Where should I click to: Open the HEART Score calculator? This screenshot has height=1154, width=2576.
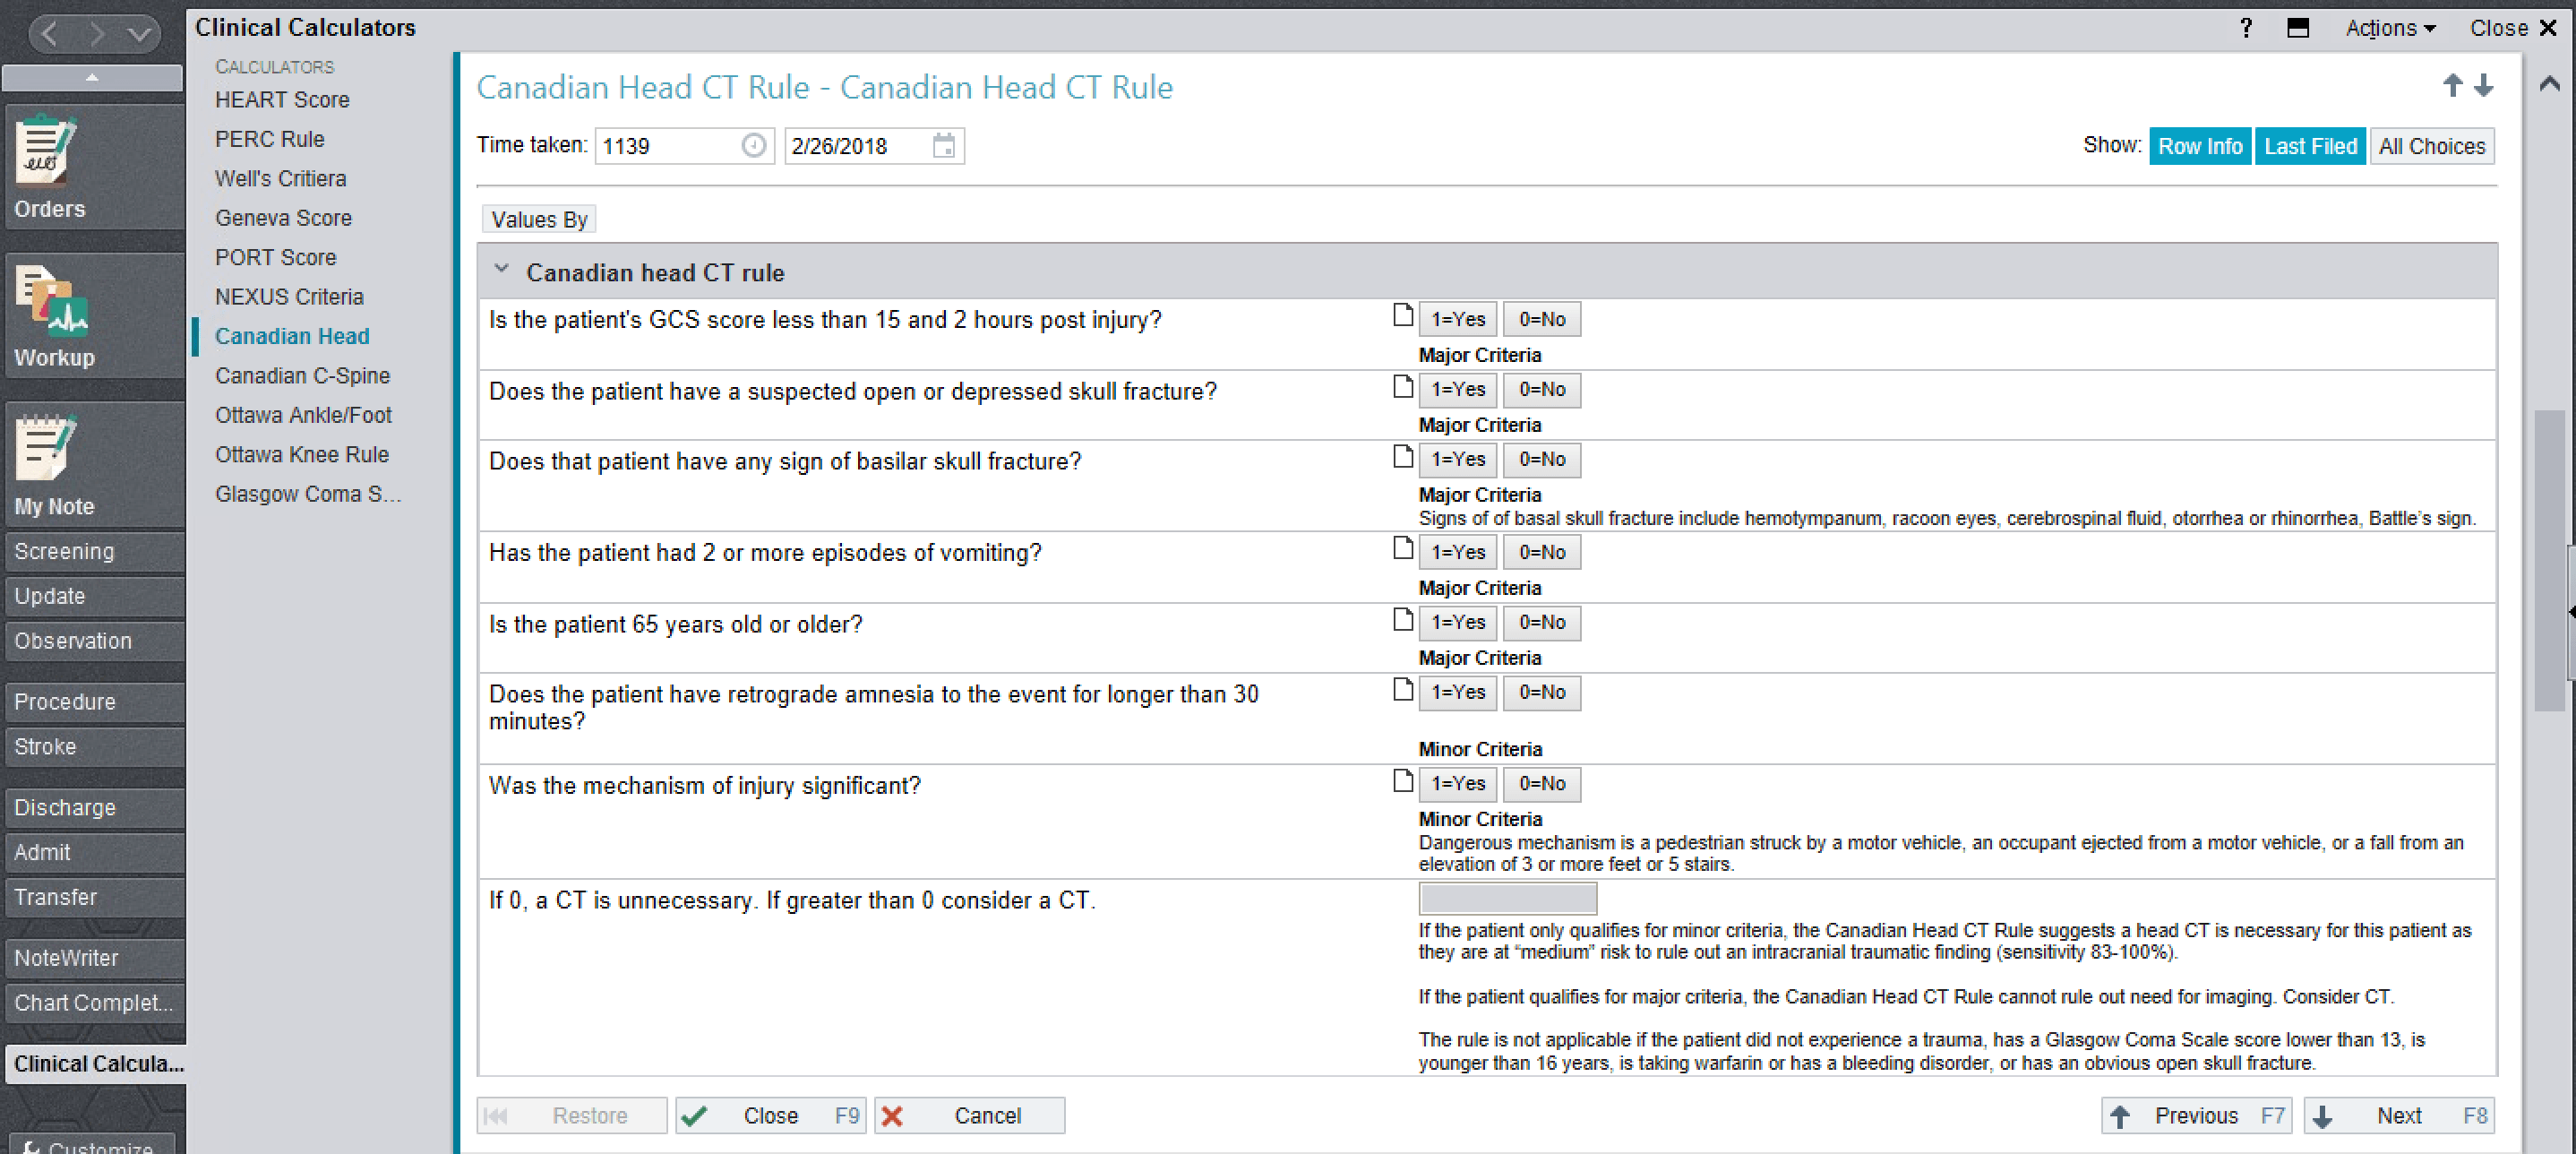point(282,100)
